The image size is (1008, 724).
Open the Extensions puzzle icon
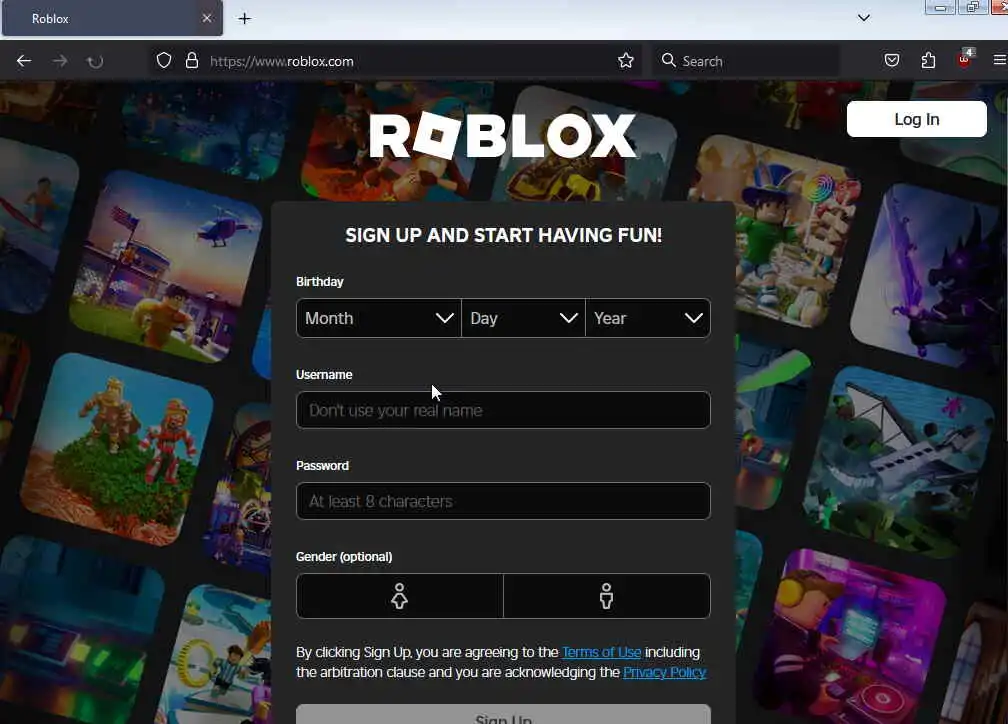pos(928,60)
